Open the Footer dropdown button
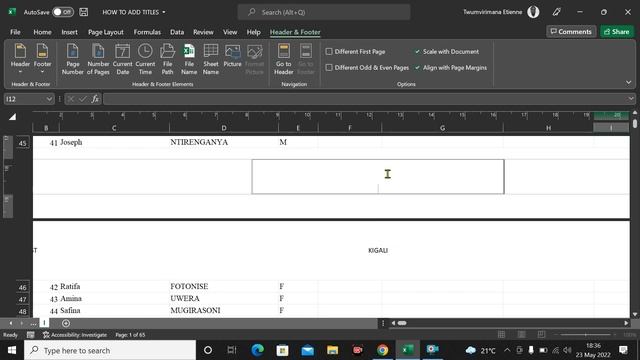Screen dimensions: 640x360 [x=42, y=59]
